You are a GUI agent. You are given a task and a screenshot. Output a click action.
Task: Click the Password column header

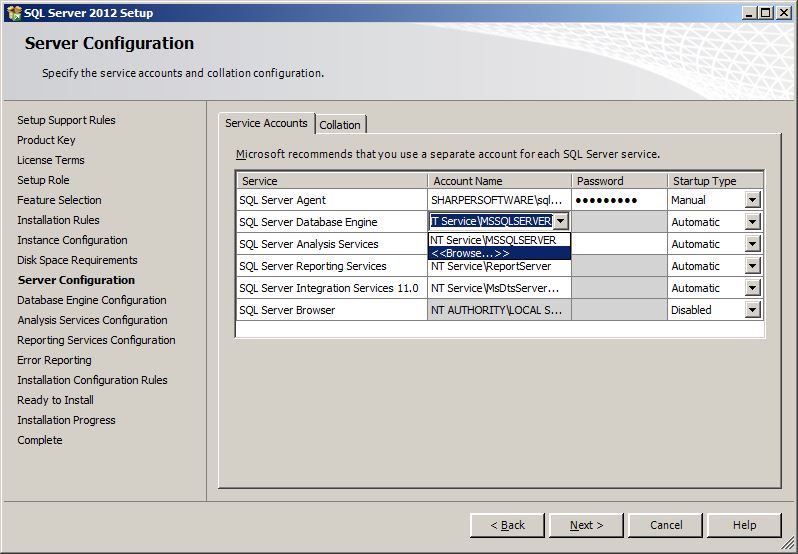(619, 181)
